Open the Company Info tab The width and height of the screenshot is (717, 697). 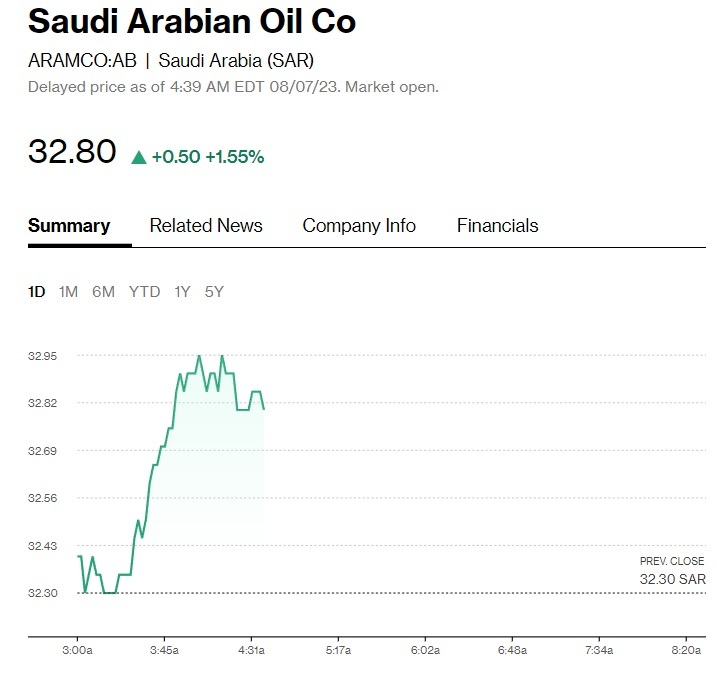pyautogui.click(x=359, y=226)
